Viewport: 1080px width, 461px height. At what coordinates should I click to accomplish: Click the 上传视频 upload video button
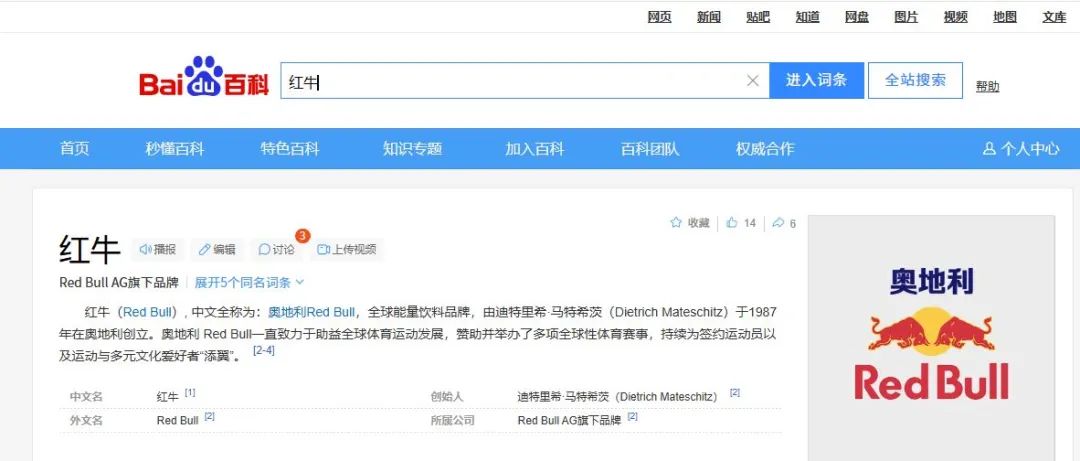(x=346, y=249)
